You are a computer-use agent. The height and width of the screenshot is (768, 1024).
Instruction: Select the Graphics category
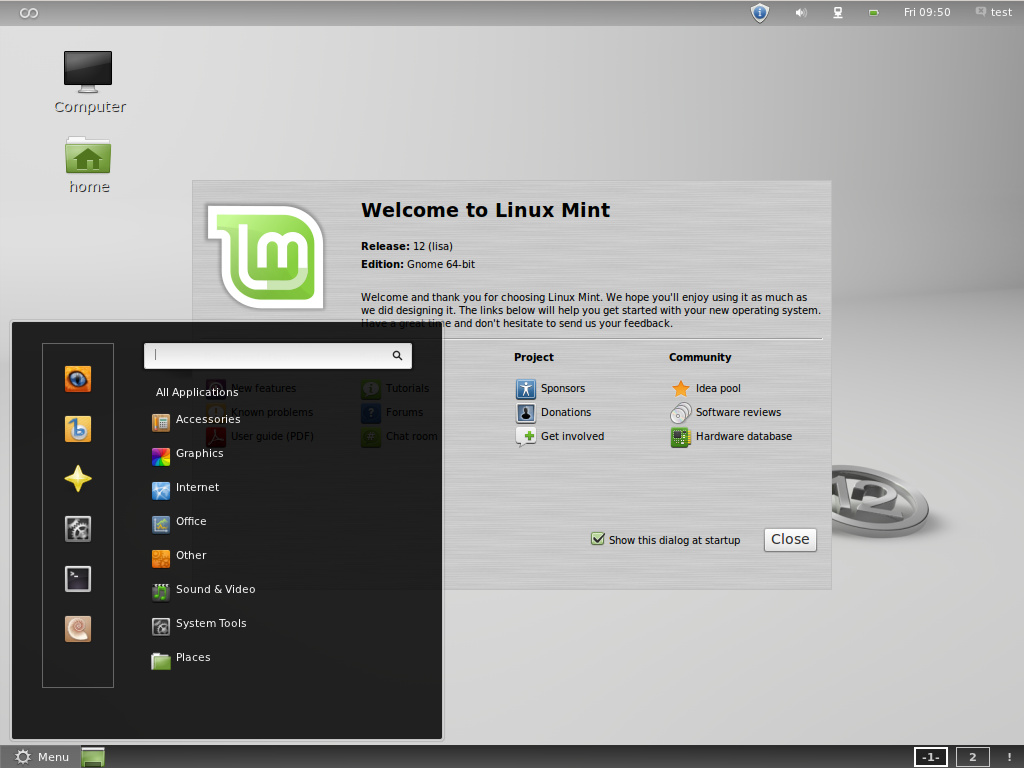(187, 455)
